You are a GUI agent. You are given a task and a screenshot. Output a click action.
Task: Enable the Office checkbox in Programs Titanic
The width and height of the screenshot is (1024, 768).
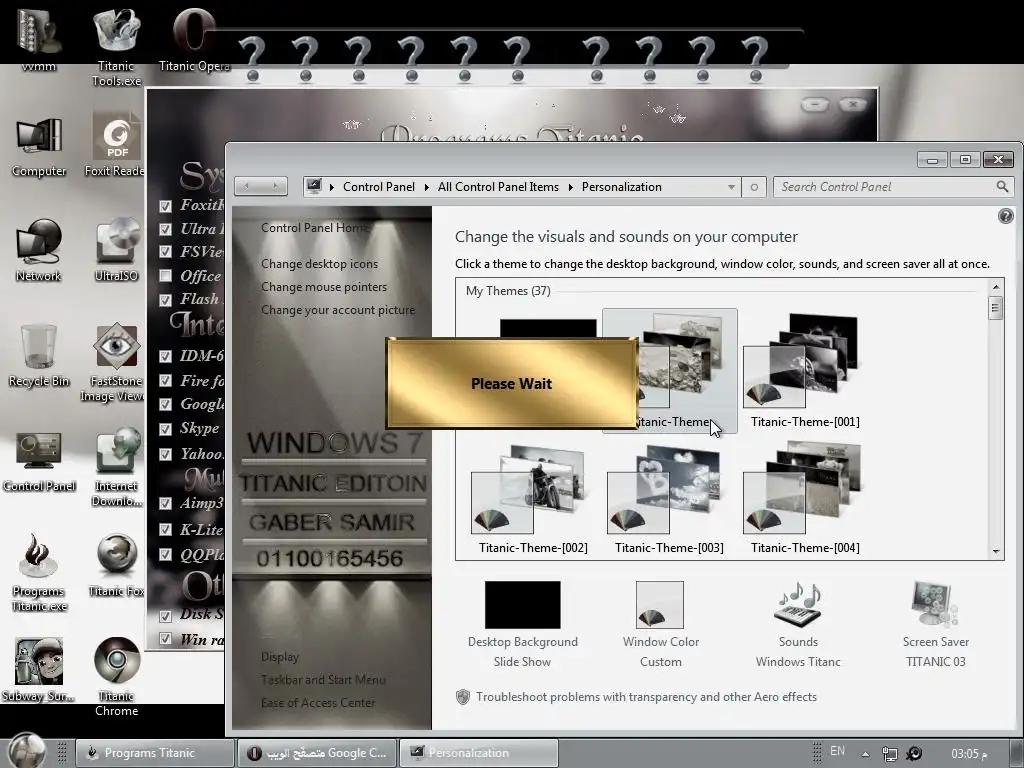pyautogui.click(x=165, y=275)
